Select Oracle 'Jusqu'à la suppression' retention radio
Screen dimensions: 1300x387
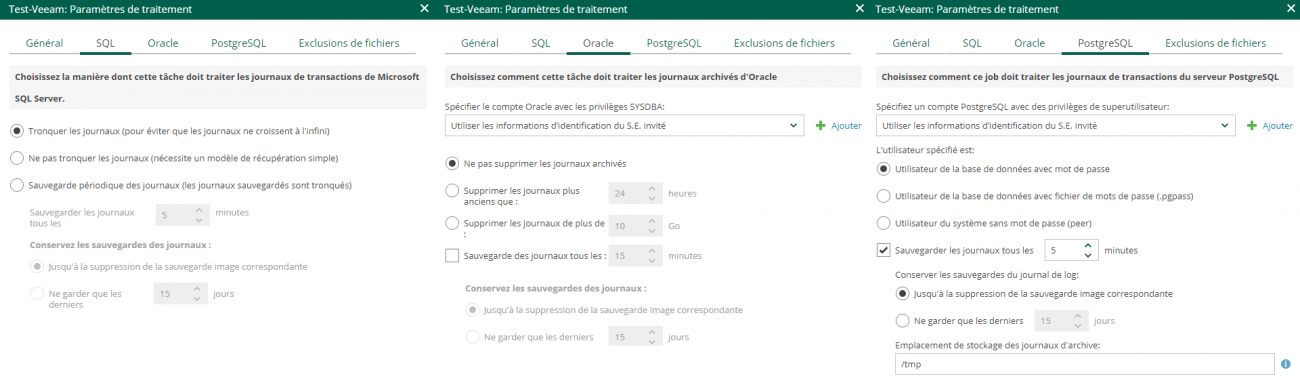pos(472,310)
